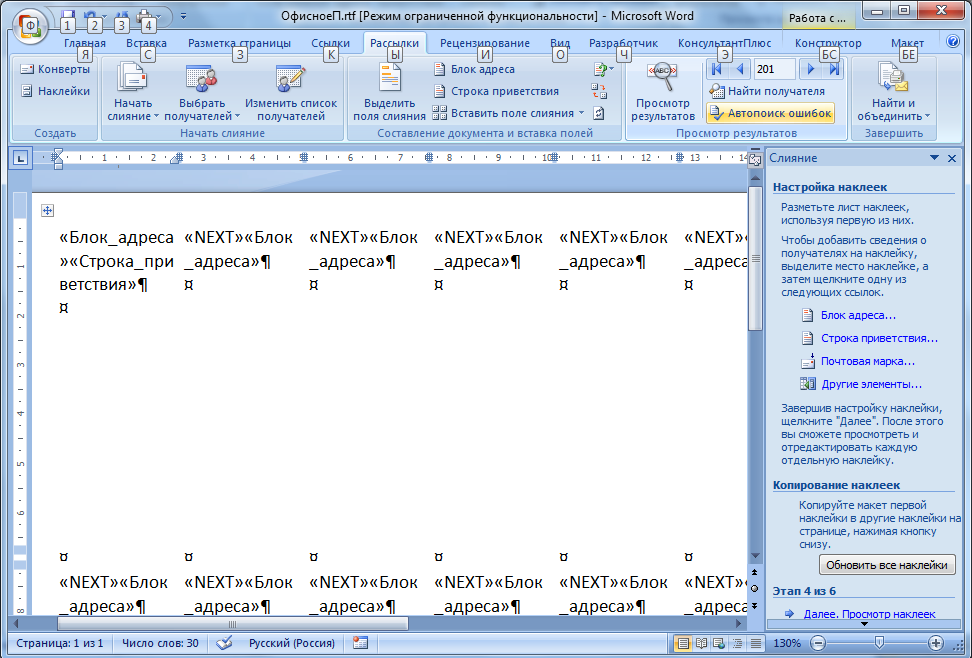Toggle the ruler button above scrollbar
This screenshot has width=972, height=658.
tap(755, 159)
